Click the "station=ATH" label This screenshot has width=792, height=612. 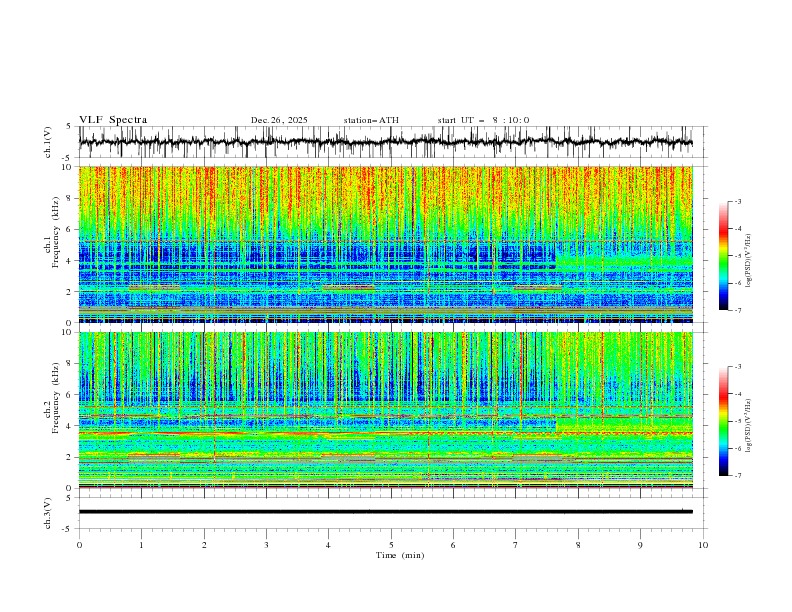point(371,120)
